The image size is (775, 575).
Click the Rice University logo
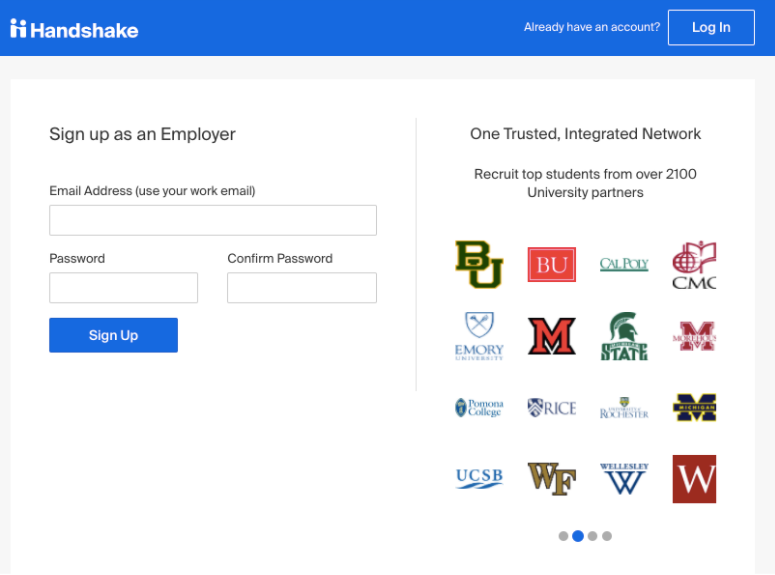click(x=552, y=408)
